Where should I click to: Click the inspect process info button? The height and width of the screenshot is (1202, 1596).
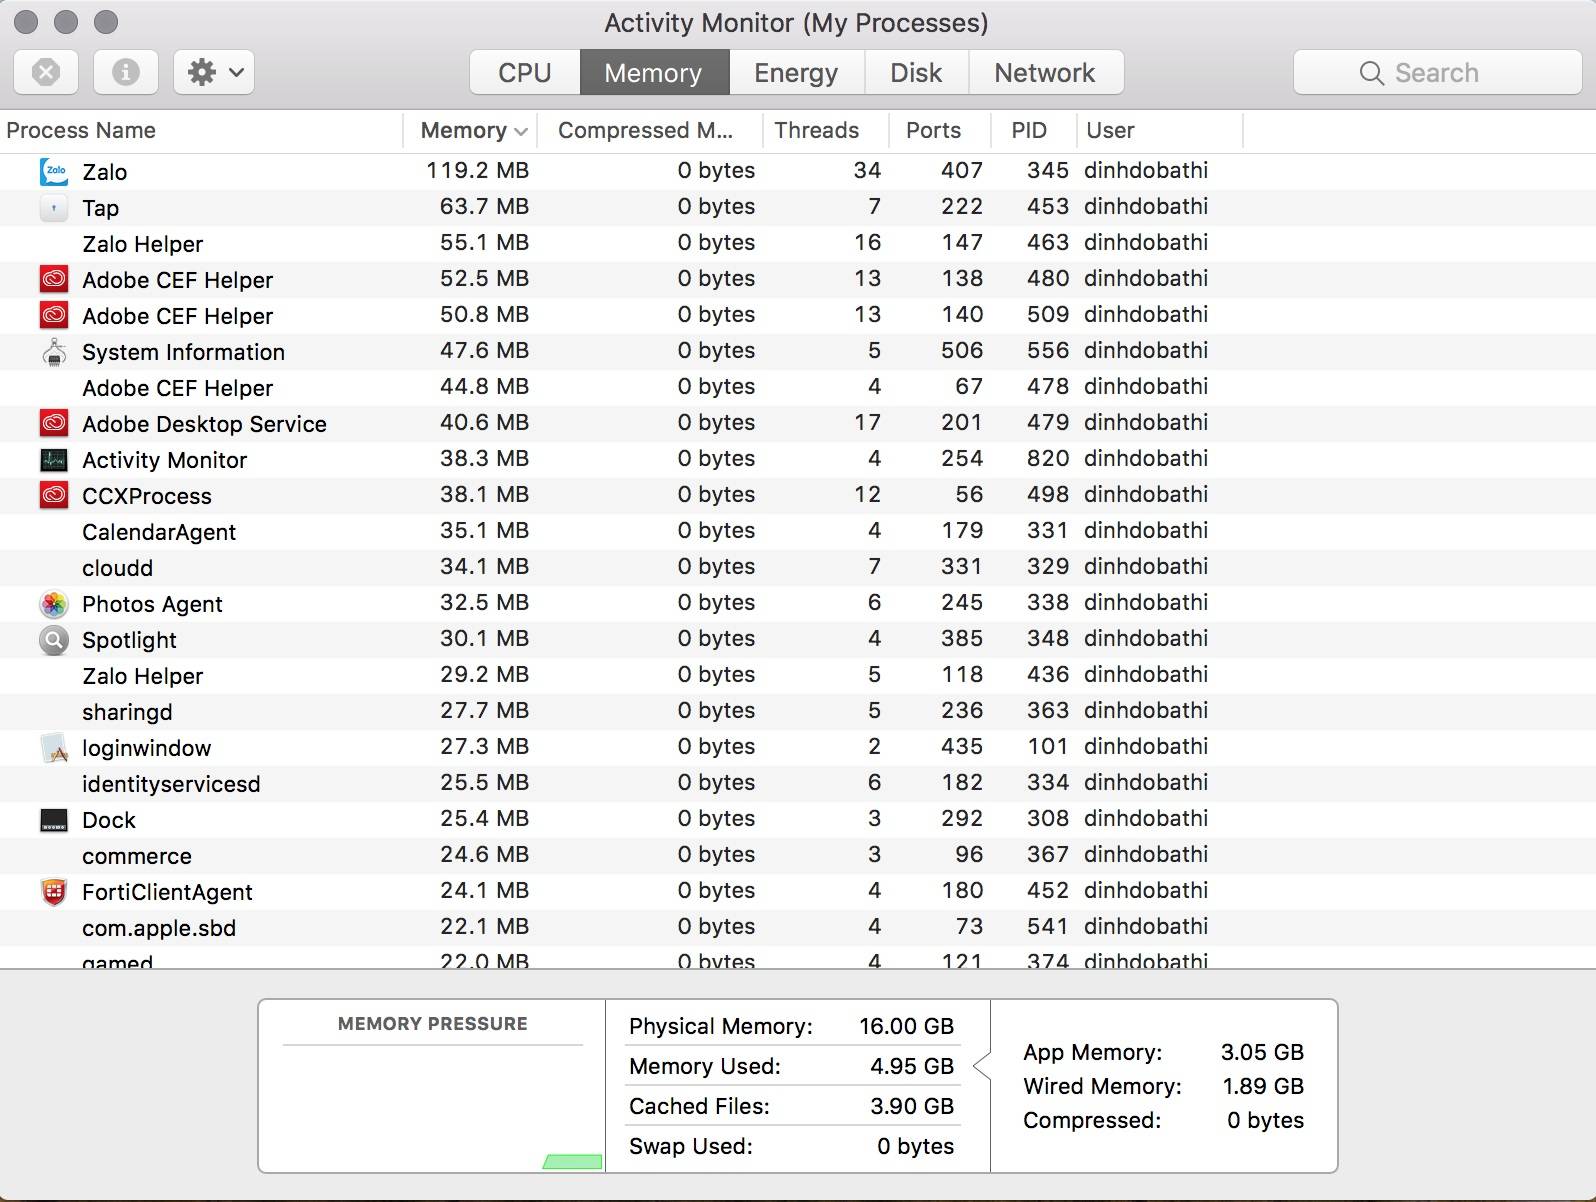click(126, 72)
